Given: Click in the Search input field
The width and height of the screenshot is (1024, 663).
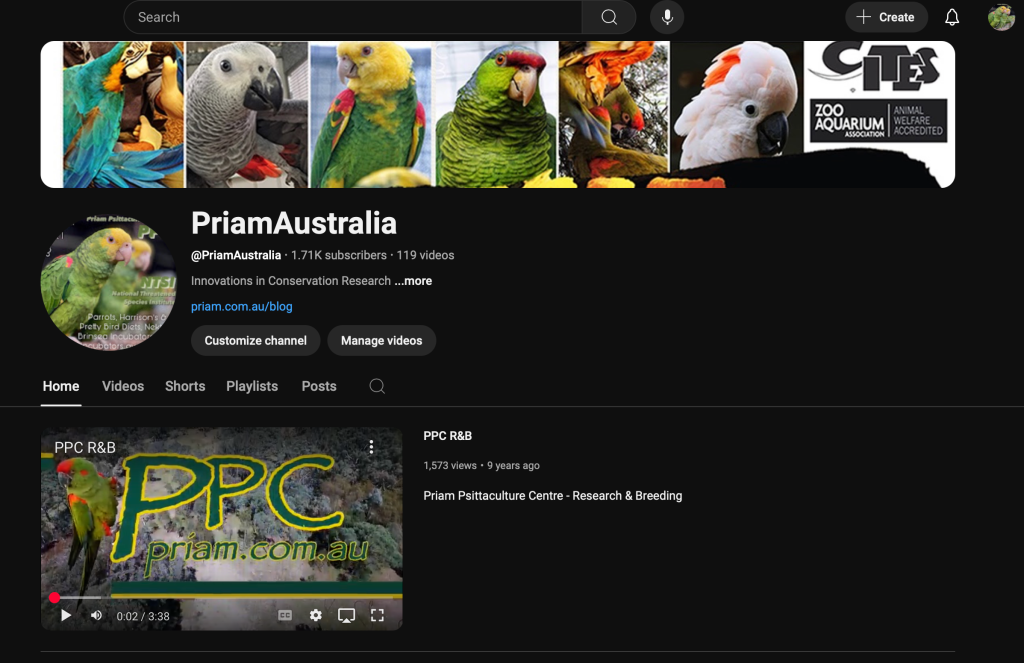Looking at the screenshot, I should [x=350, y=17].
